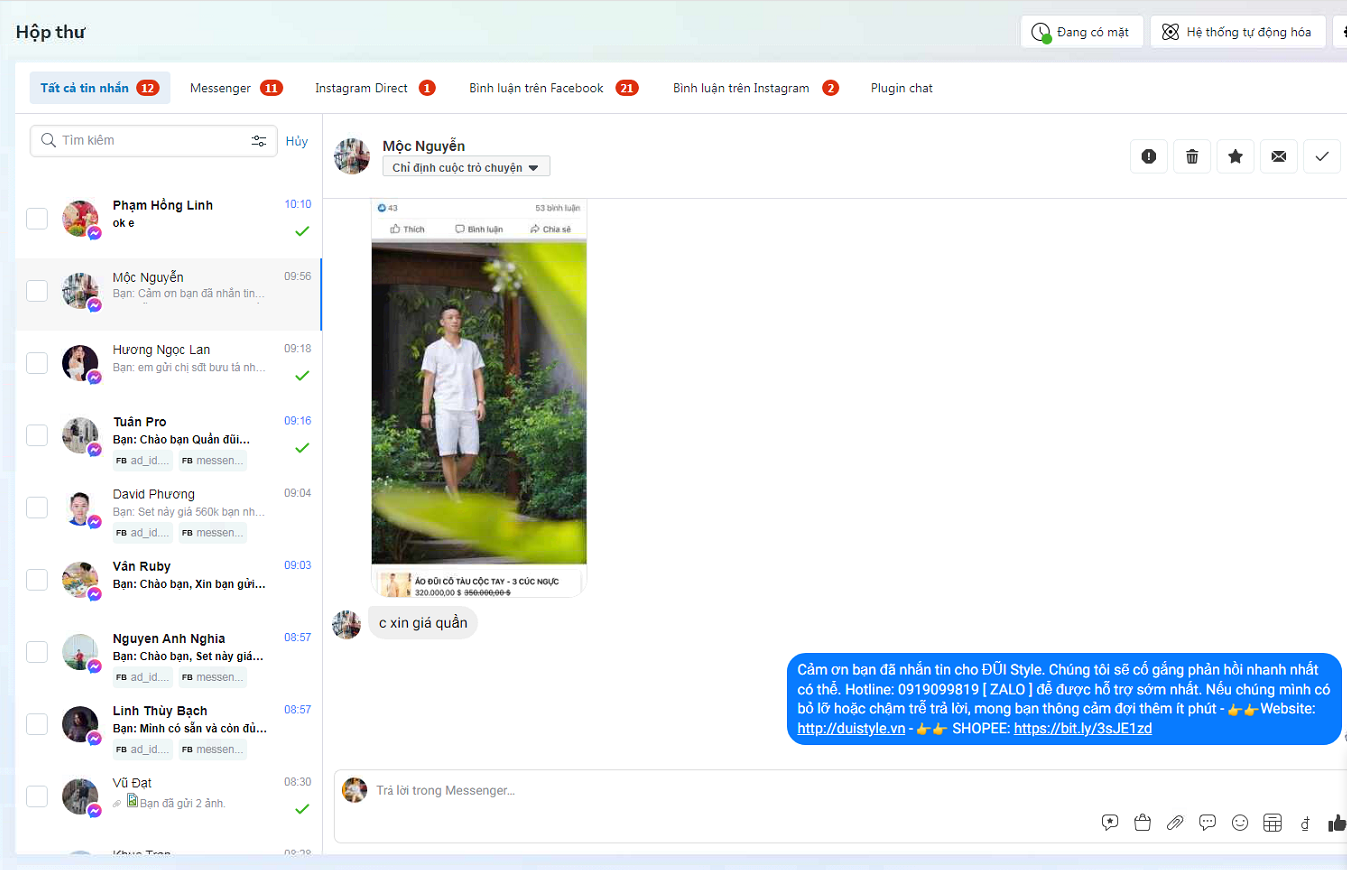The height and width of the screenshot is (870, 1347).
Task: Mark conversation as spam with exclamation icon
Action: point(1149,156)
